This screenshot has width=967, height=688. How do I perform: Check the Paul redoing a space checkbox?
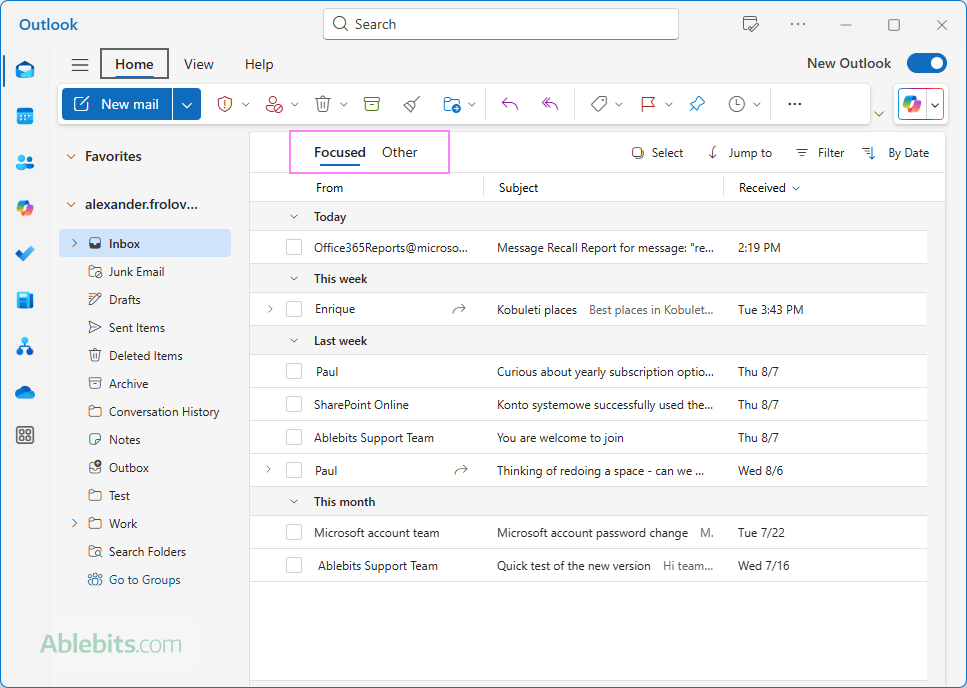(x=294, y=470)
